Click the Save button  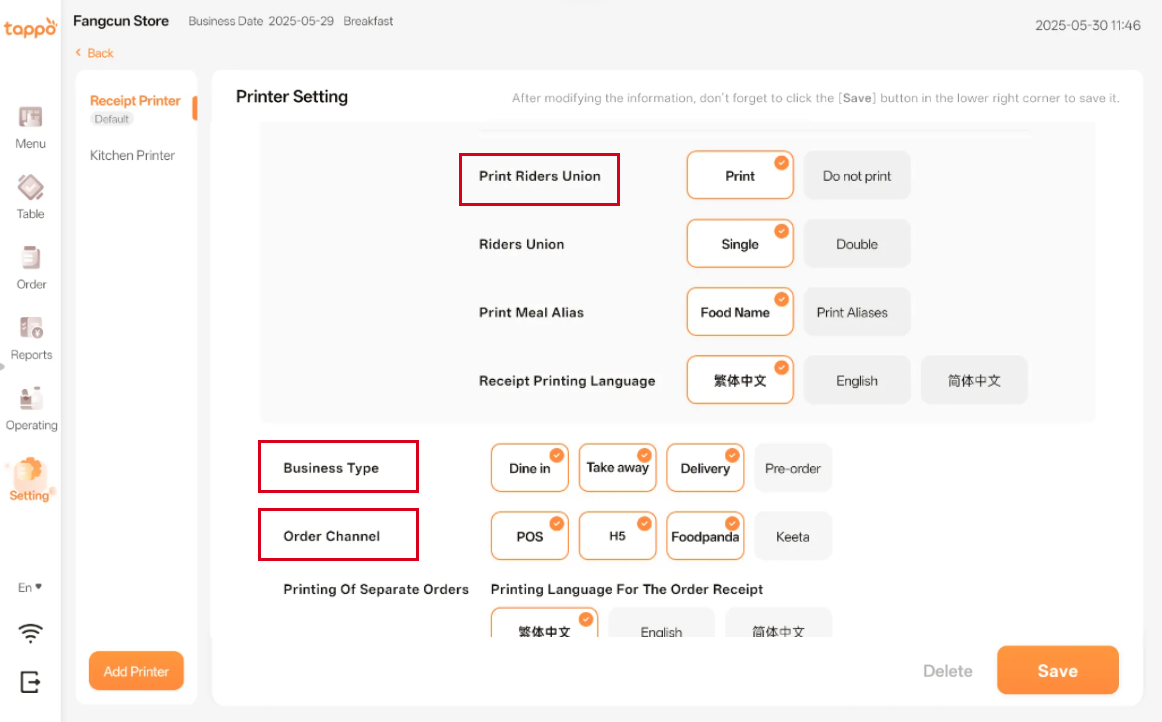pos(1057,671)
